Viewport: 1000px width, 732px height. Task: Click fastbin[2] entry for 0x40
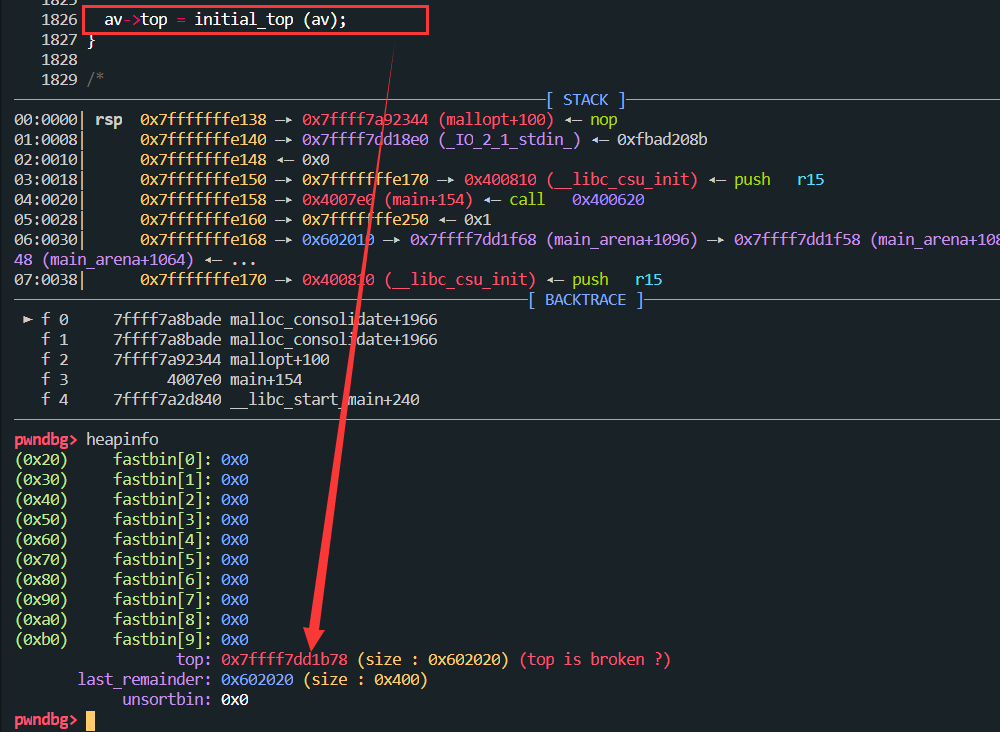(131, 499)
